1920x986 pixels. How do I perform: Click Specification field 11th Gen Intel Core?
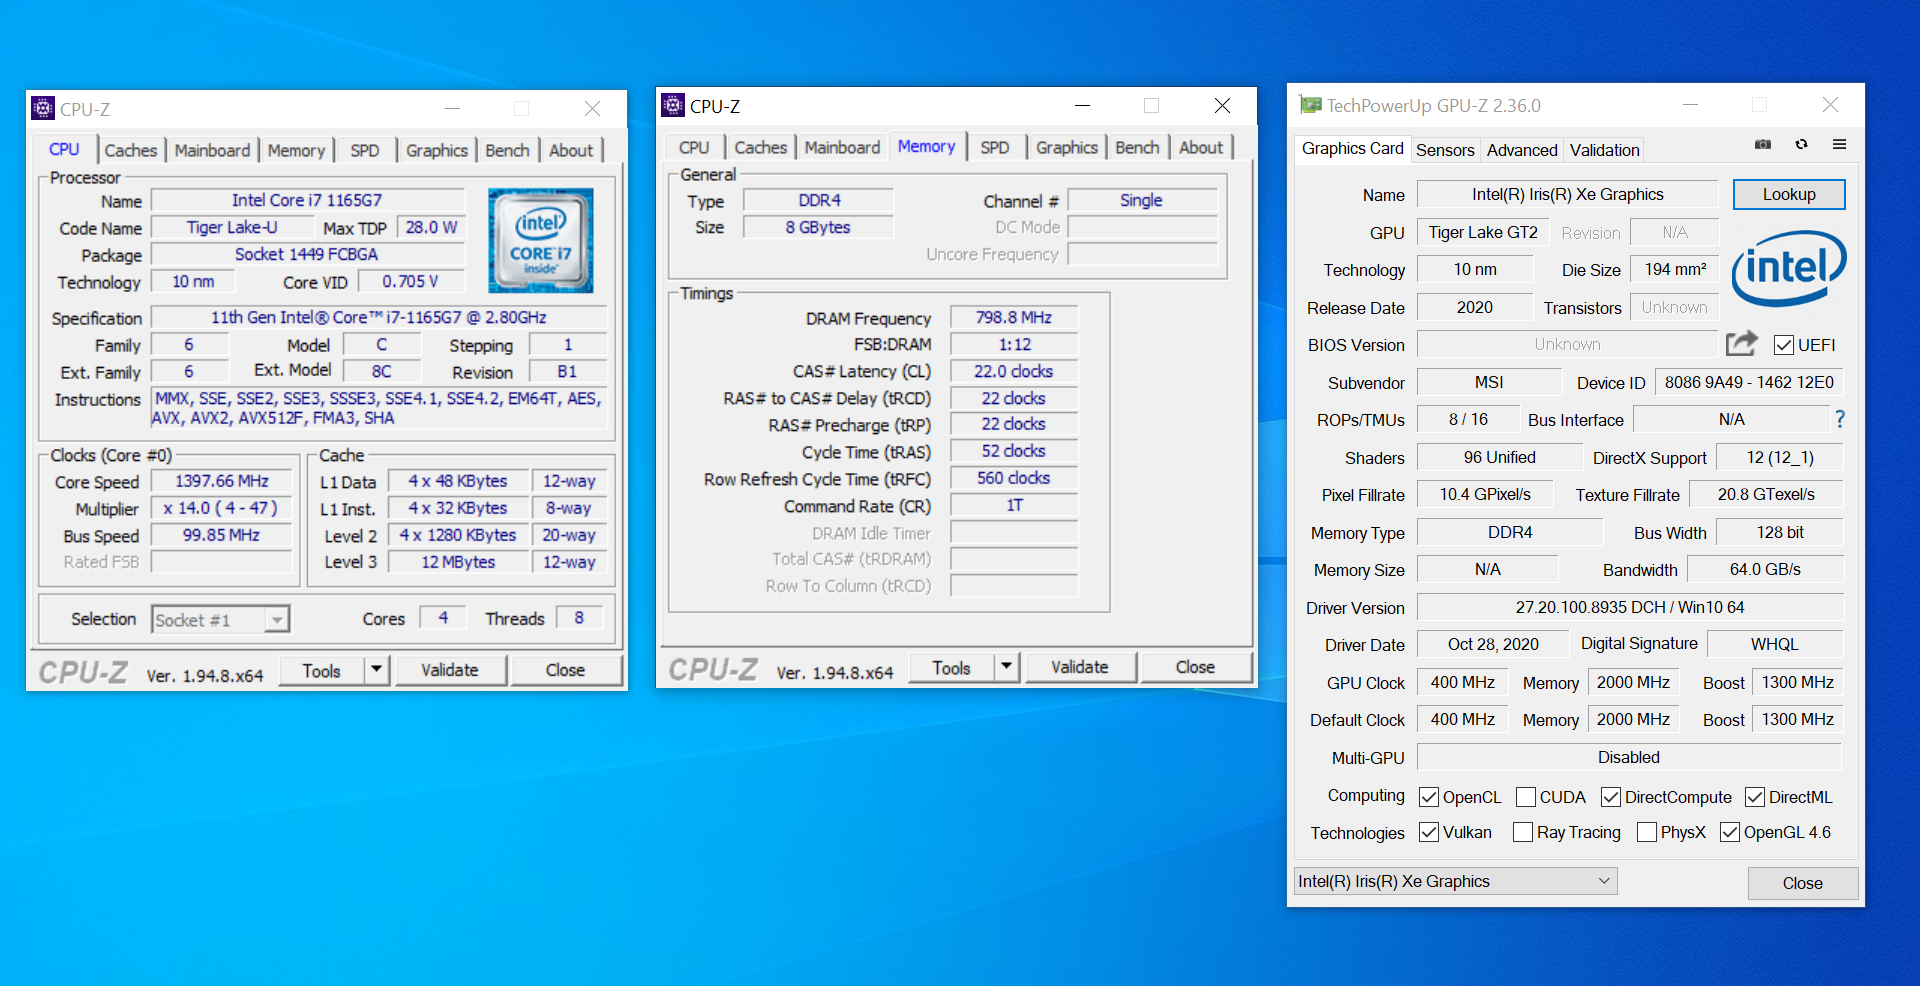click(x=378, y=317)
